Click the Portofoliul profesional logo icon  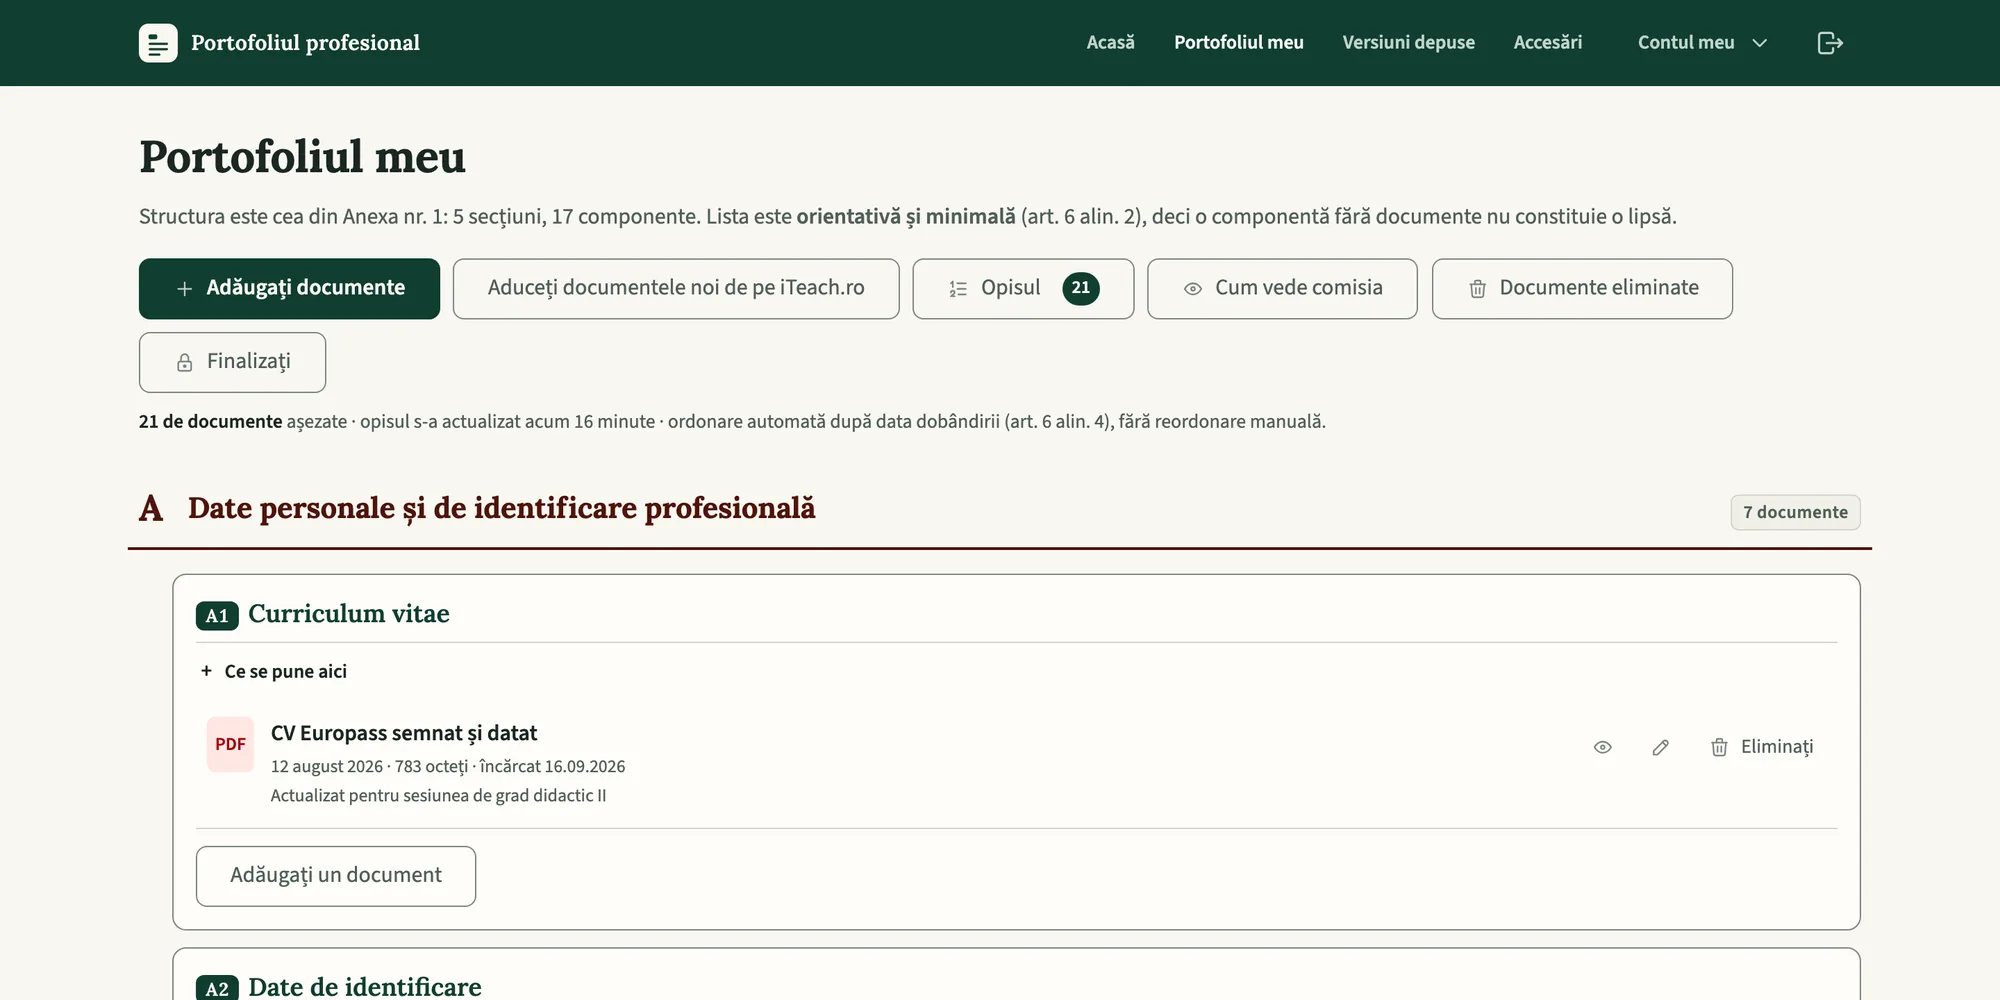[158, 43]
